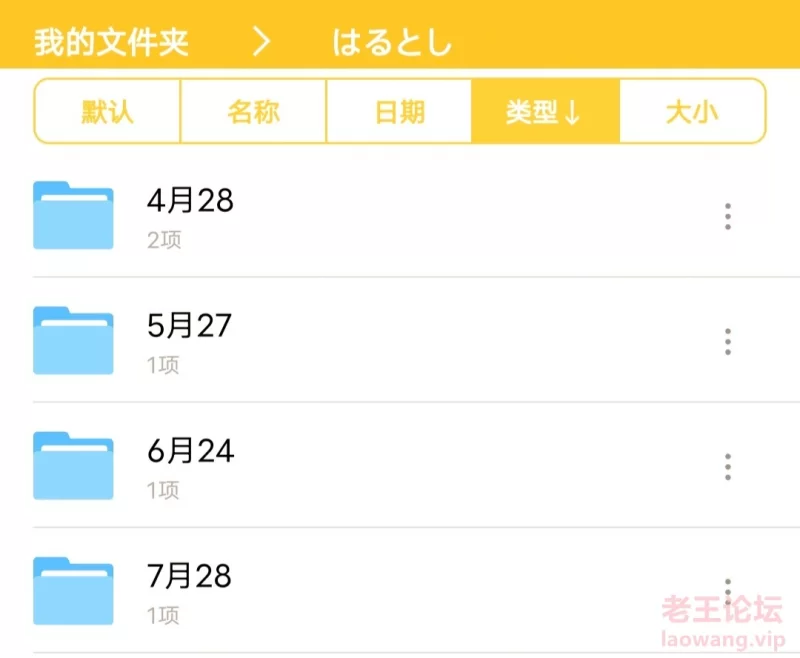The height and width of the screenshot is (658, 800).
Task: Open folder named 5月27
Action: pyautogui.click(x=190, y=326)
